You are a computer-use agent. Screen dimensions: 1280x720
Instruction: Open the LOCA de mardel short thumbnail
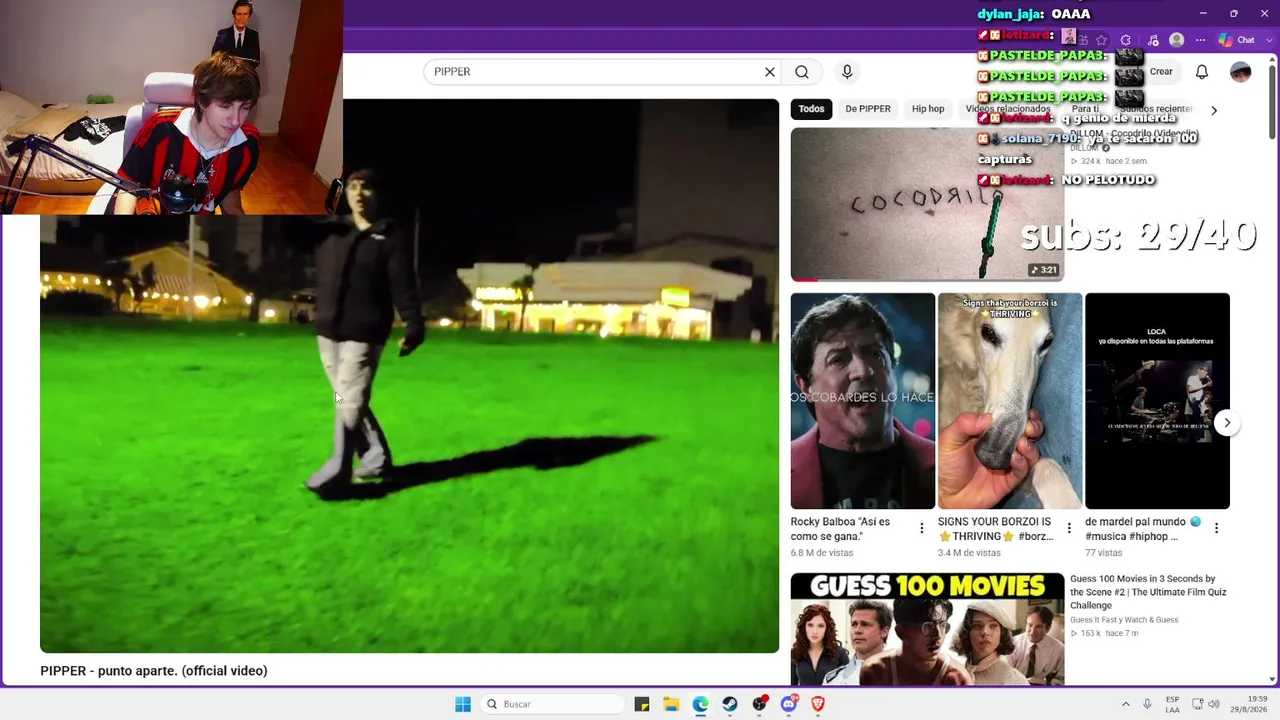coord(1157,401)
